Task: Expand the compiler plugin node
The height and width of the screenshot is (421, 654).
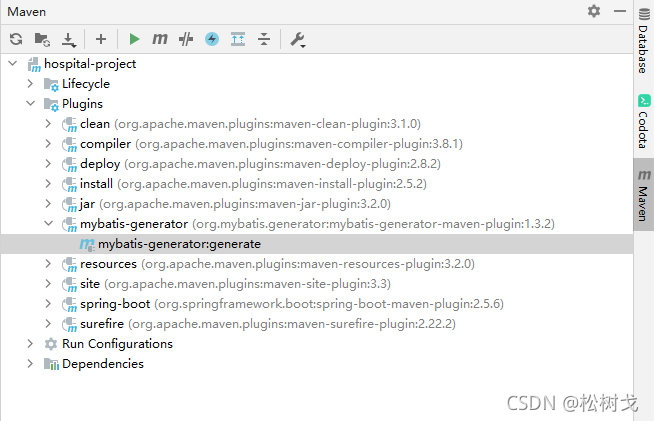Action: pyautogui.click(x=48, y=144)
